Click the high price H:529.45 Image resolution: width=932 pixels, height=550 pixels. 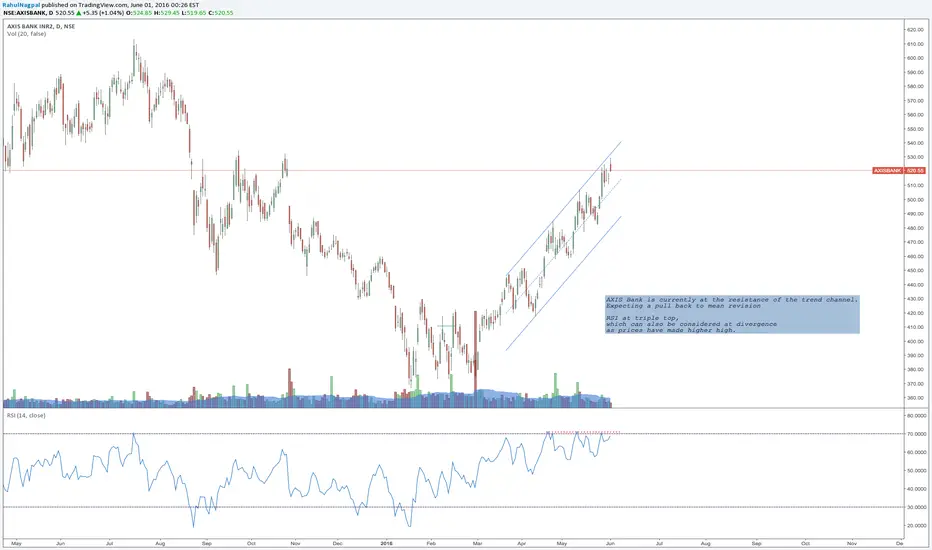point(166,12)
